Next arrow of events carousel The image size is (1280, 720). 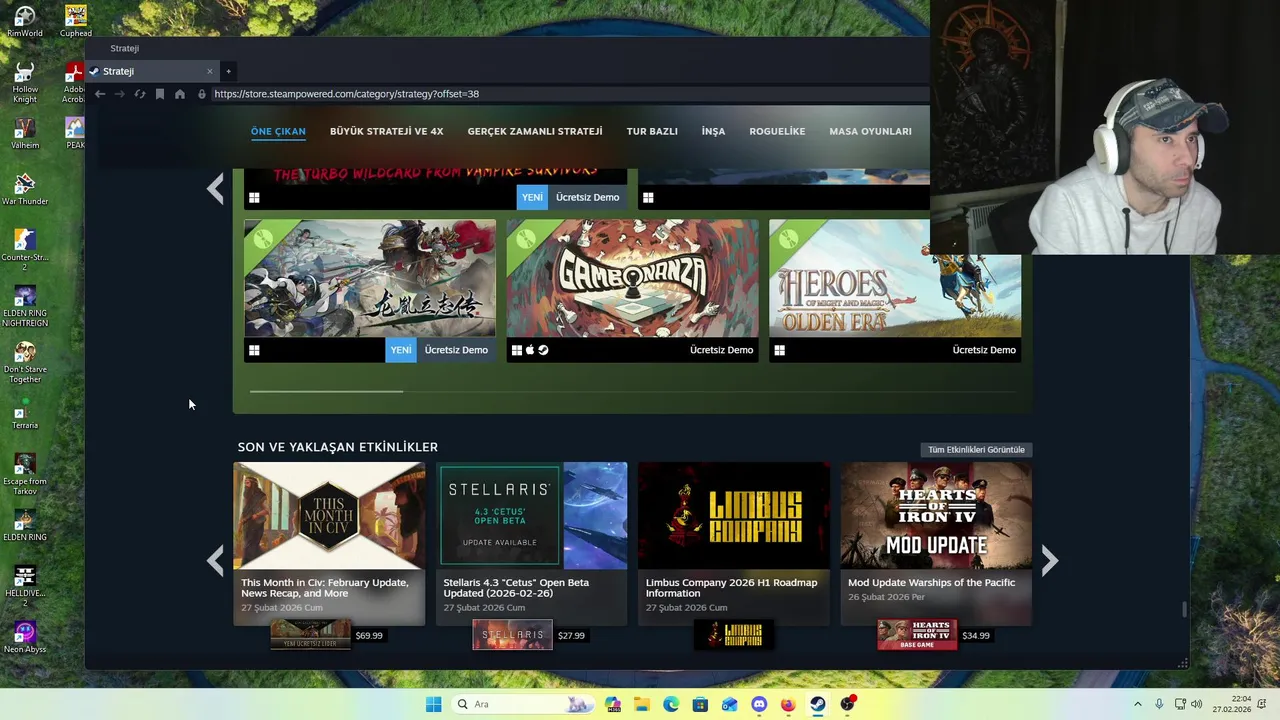pyautogui.click(x=1049, y=561)
